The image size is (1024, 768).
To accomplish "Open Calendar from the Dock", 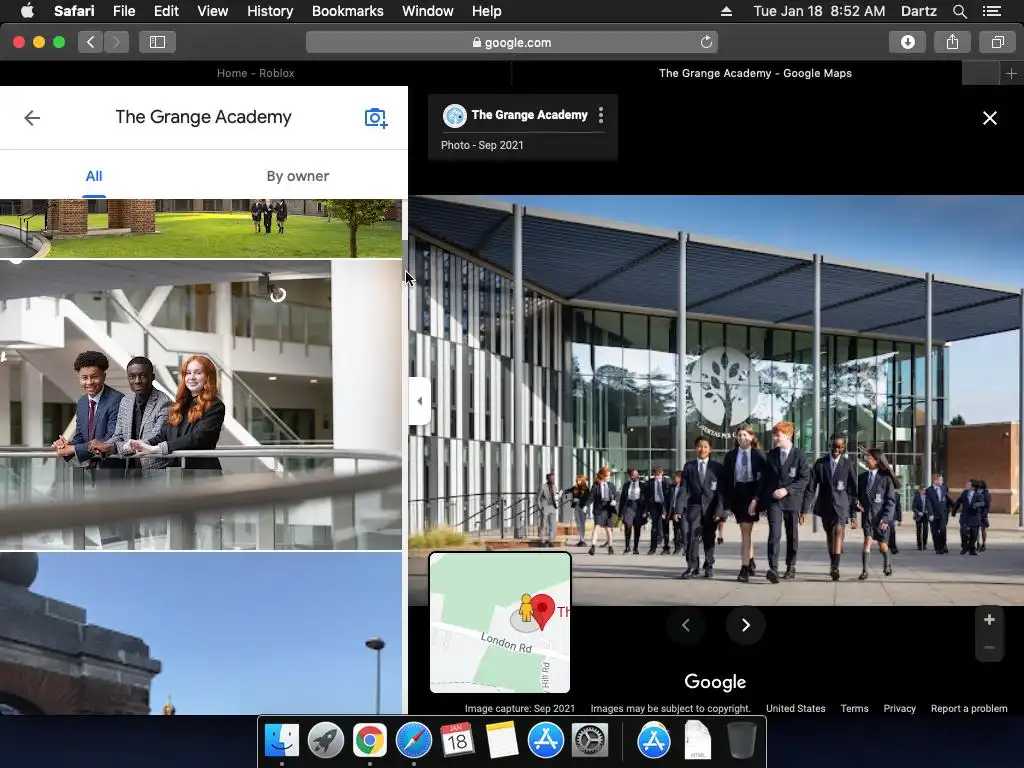I will 457,740.
